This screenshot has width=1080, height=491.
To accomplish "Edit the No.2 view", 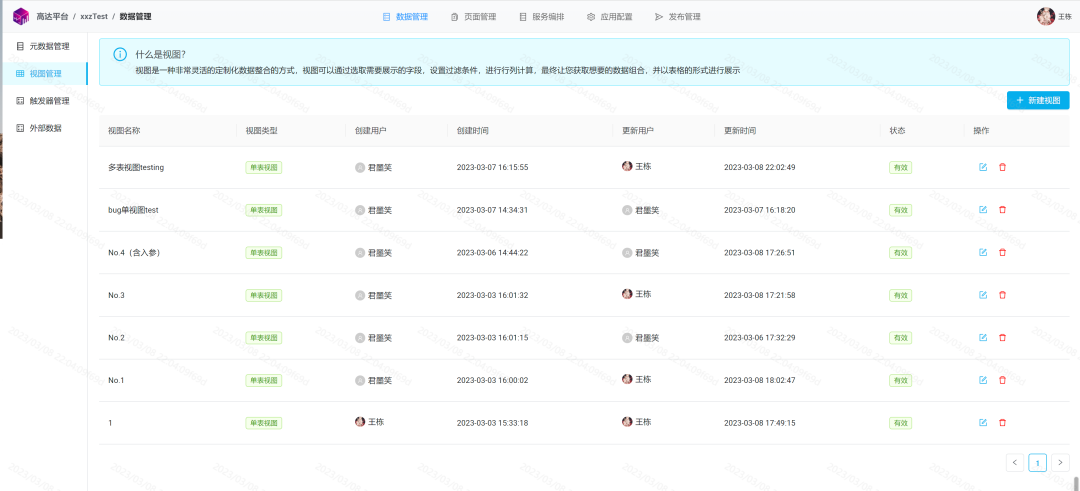I will point(983,337).
